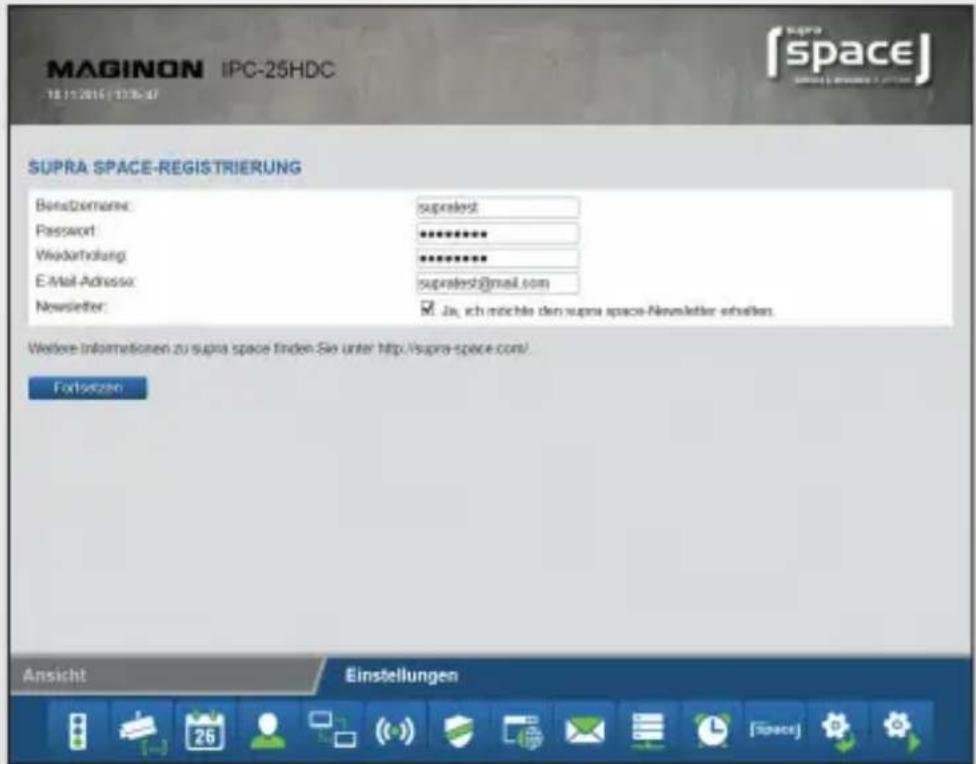Click the Newsletter label
Image resolution: width=976 pixels, height=764 pixels.
click(71, 306)
